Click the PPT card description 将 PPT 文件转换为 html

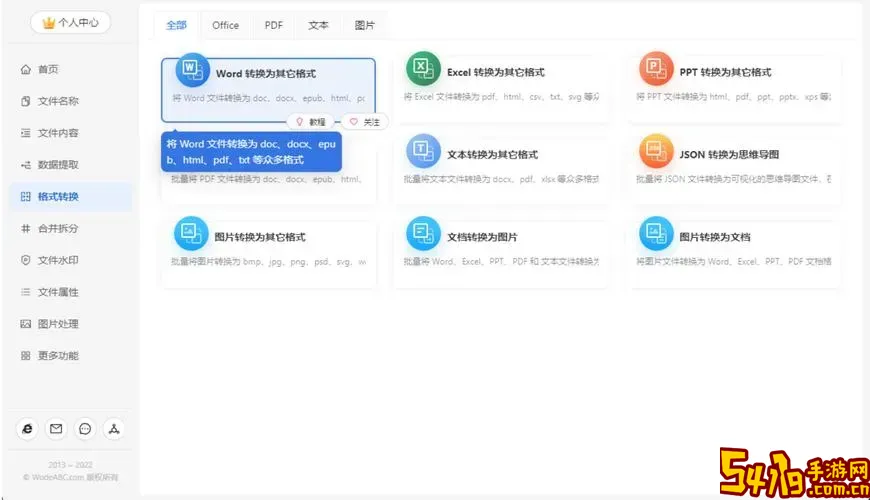click(x=733, y=97)
